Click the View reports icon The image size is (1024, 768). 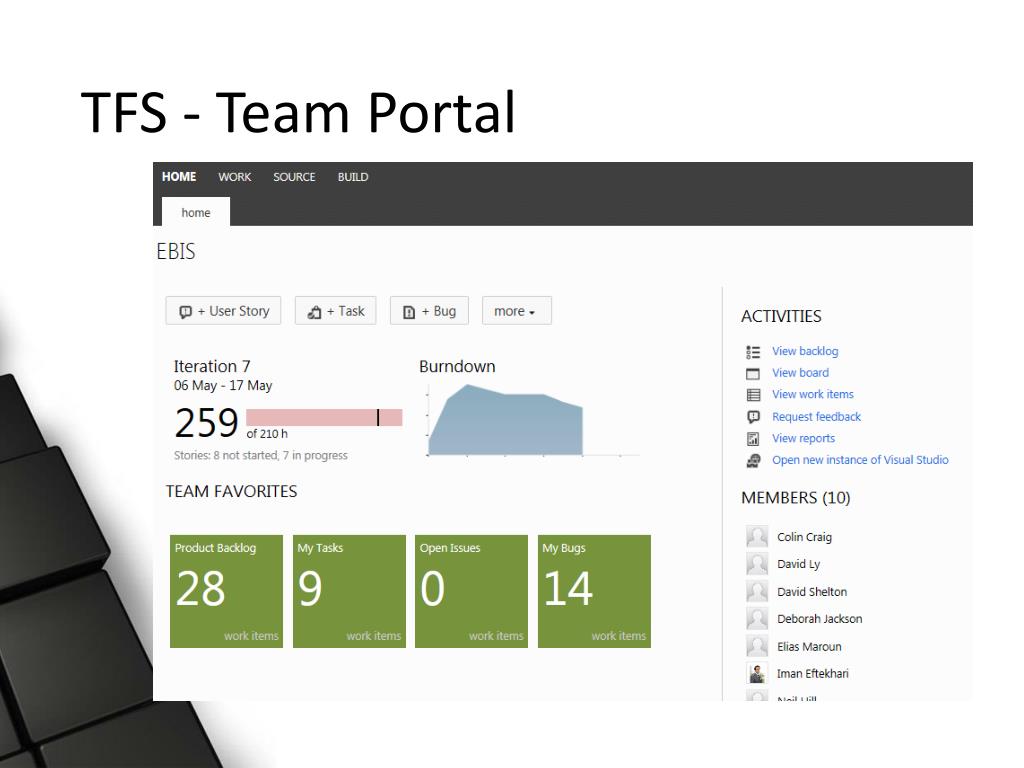753,439
